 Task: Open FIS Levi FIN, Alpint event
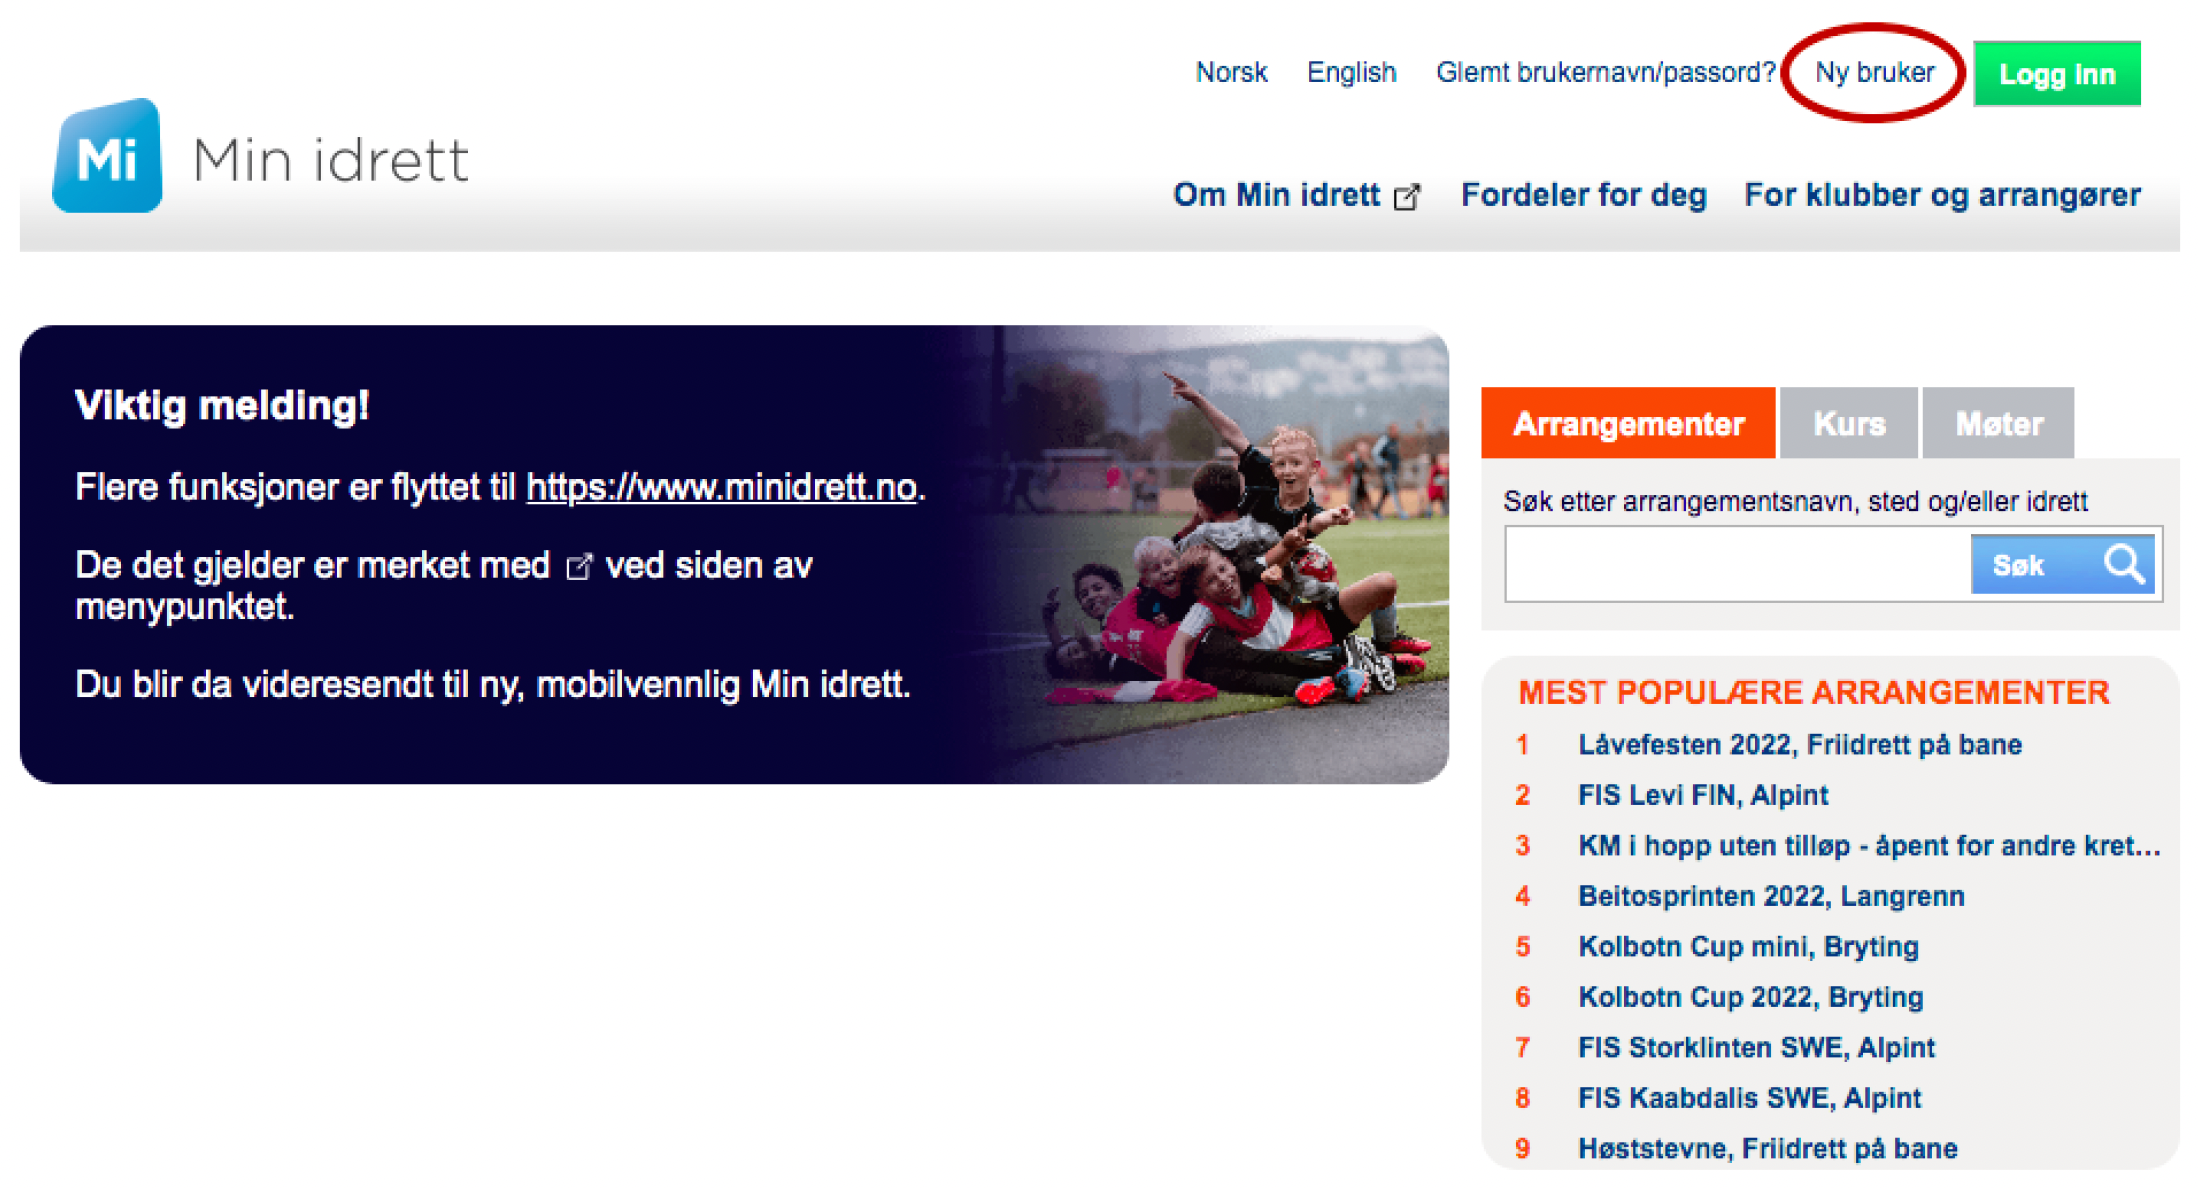tap(1702, 795)
